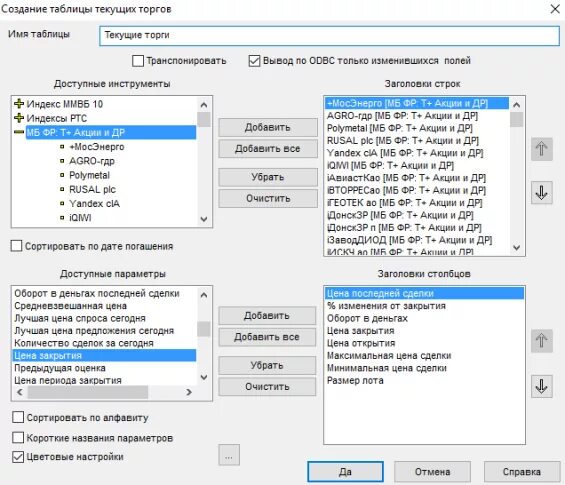
Task: Collapse the МБ ФР: Т+ Акции и ДР node
Action: (19, 132)
